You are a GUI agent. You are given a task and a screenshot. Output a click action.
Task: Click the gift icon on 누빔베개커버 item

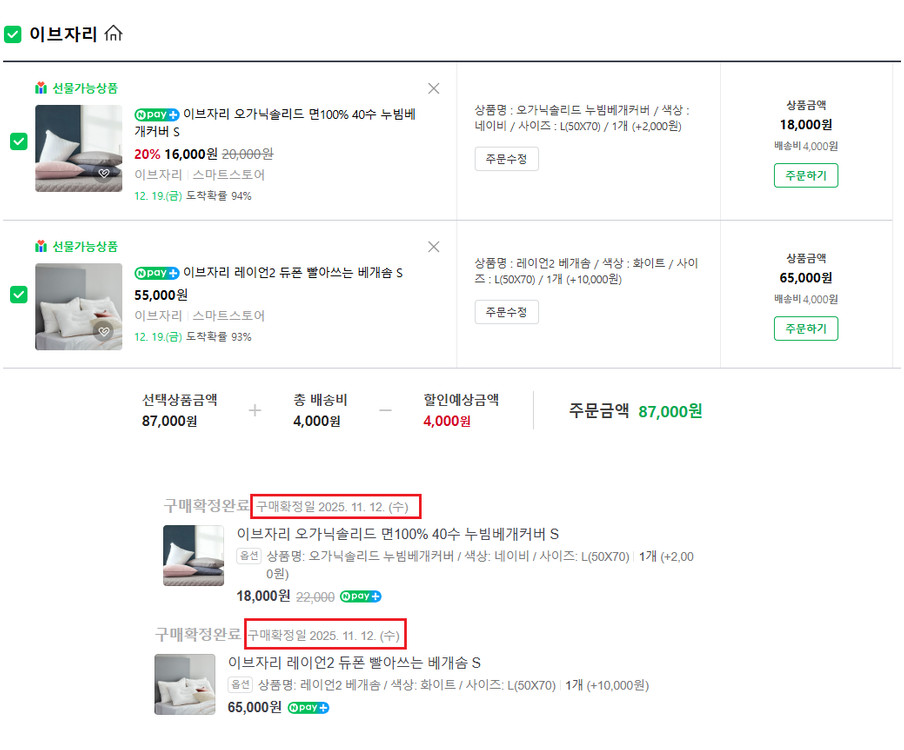click(x=40, y=89)
